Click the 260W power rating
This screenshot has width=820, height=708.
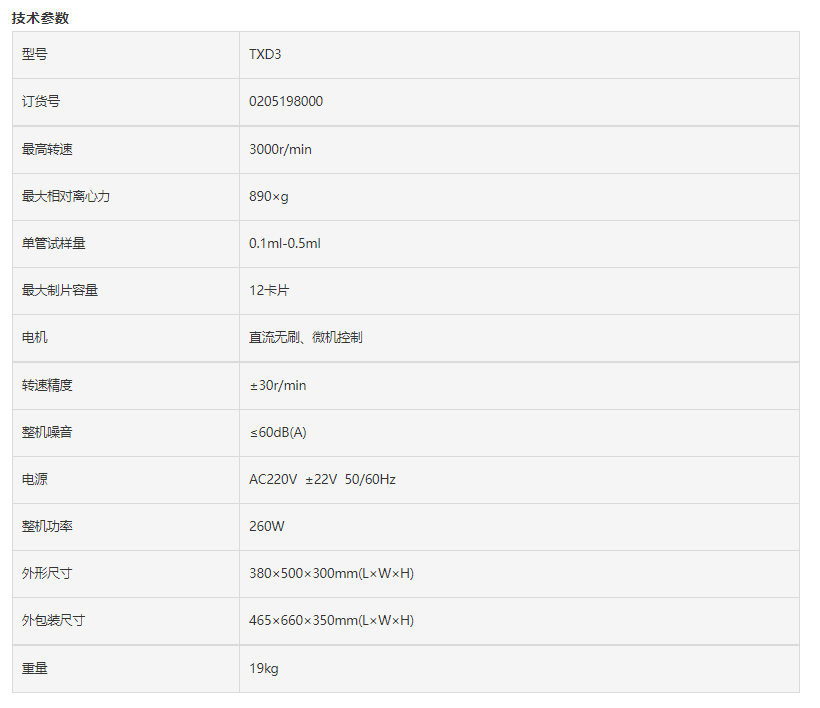point(266,526)
